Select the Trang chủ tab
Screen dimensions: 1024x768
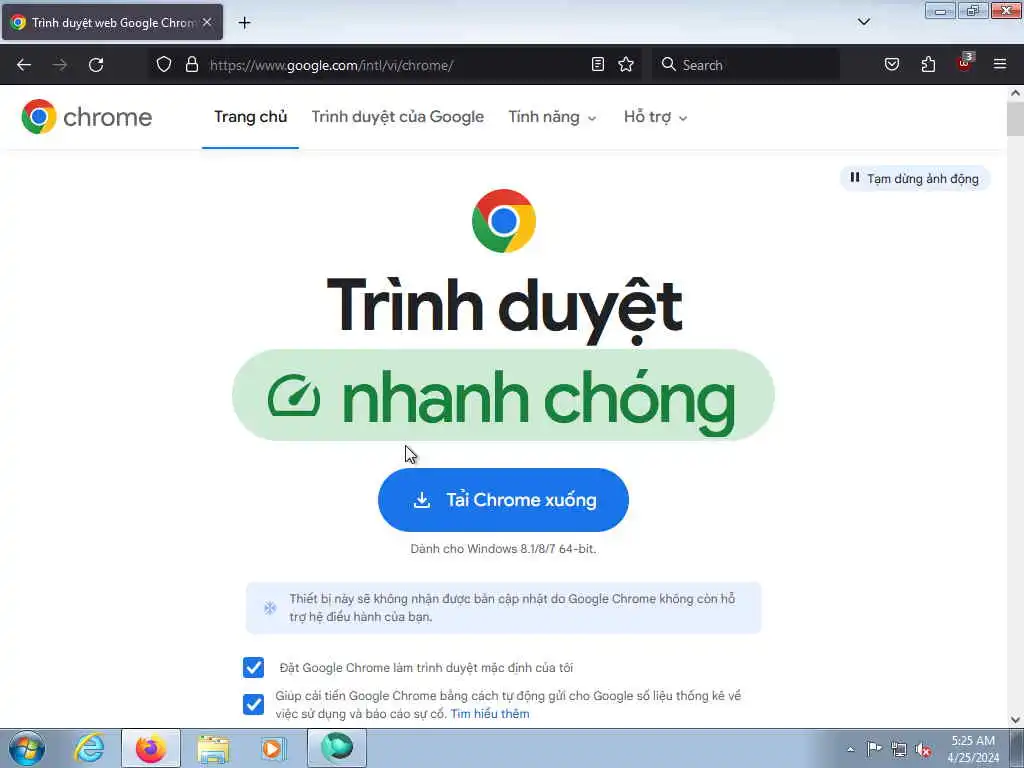click(250, 117)
